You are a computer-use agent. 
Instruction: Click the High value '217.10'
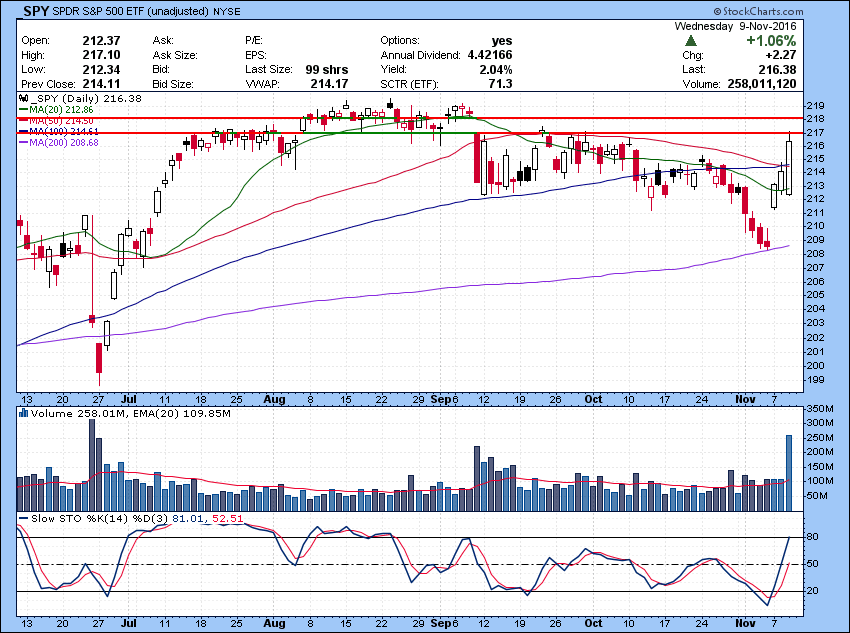pyautogui.click(x=101, y=55)
